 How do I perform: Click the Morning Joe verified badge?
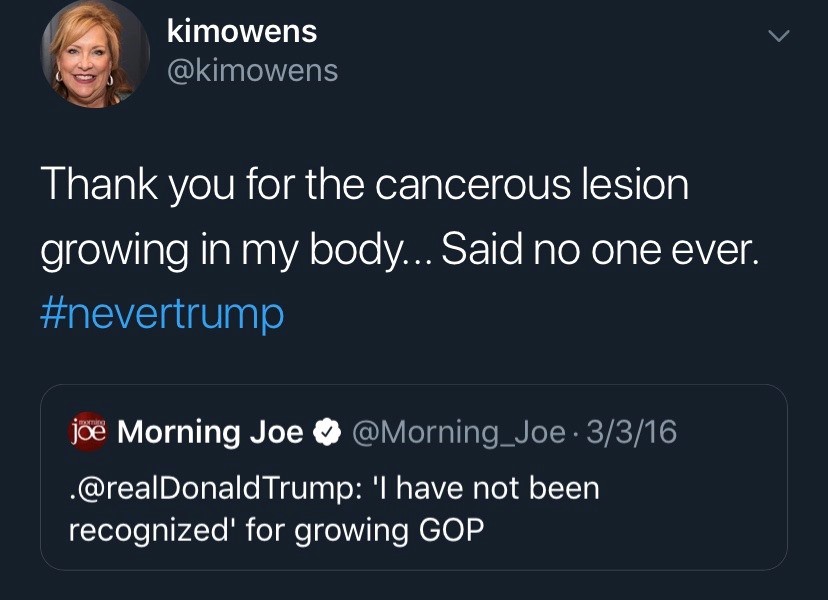tap(328, 433)
